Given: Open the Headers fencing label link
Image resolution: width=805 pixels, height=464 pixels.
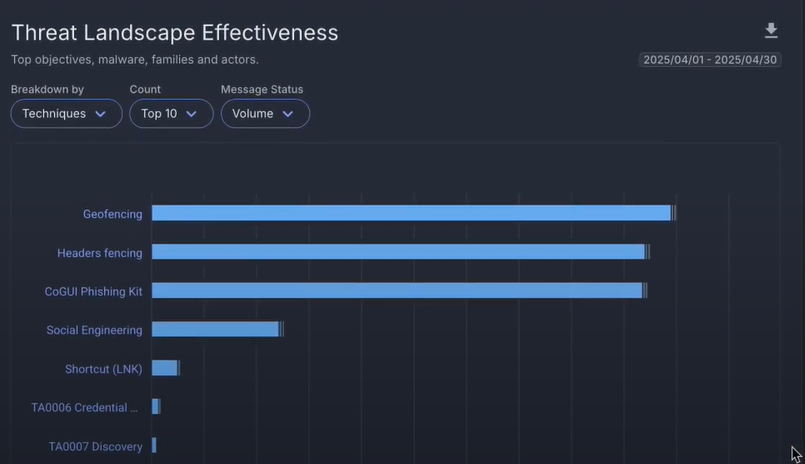Looking at the screenshot, I should (x=99, y=253).
